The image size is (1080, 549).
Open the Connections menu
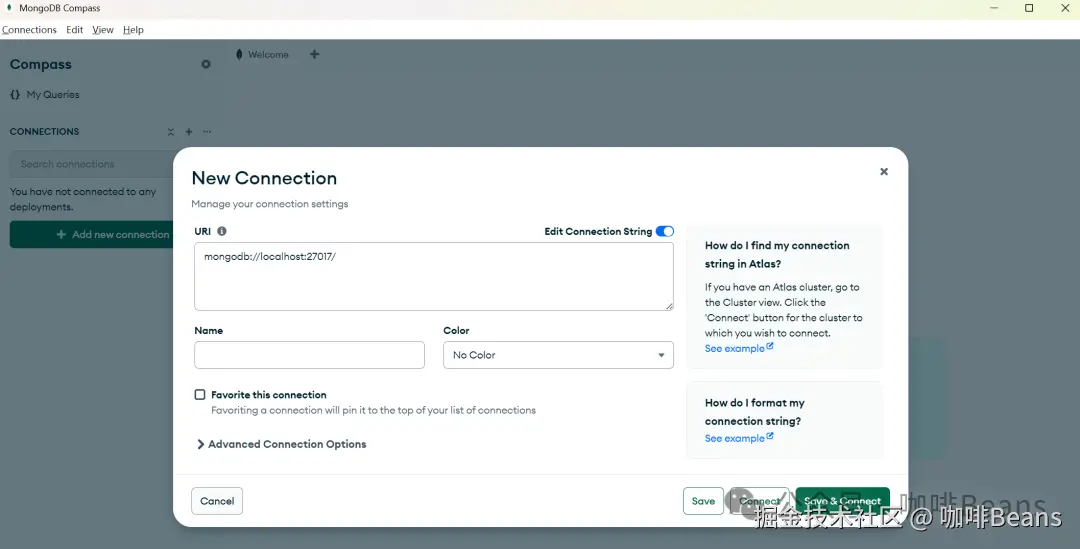pos(30,30)
